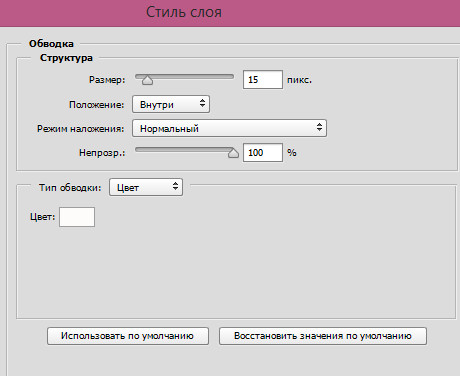Screen dimensions: 460x376
Task: Open the Режим наложения dropdown set to Нормальный
Action: coord(229,128)
